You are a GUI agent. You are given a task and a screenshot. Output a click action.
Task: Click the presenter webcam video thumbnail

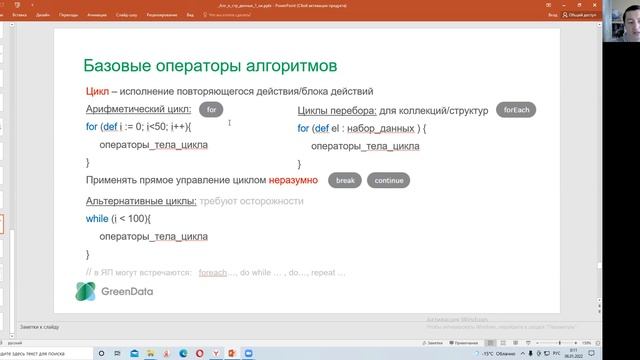621,21
